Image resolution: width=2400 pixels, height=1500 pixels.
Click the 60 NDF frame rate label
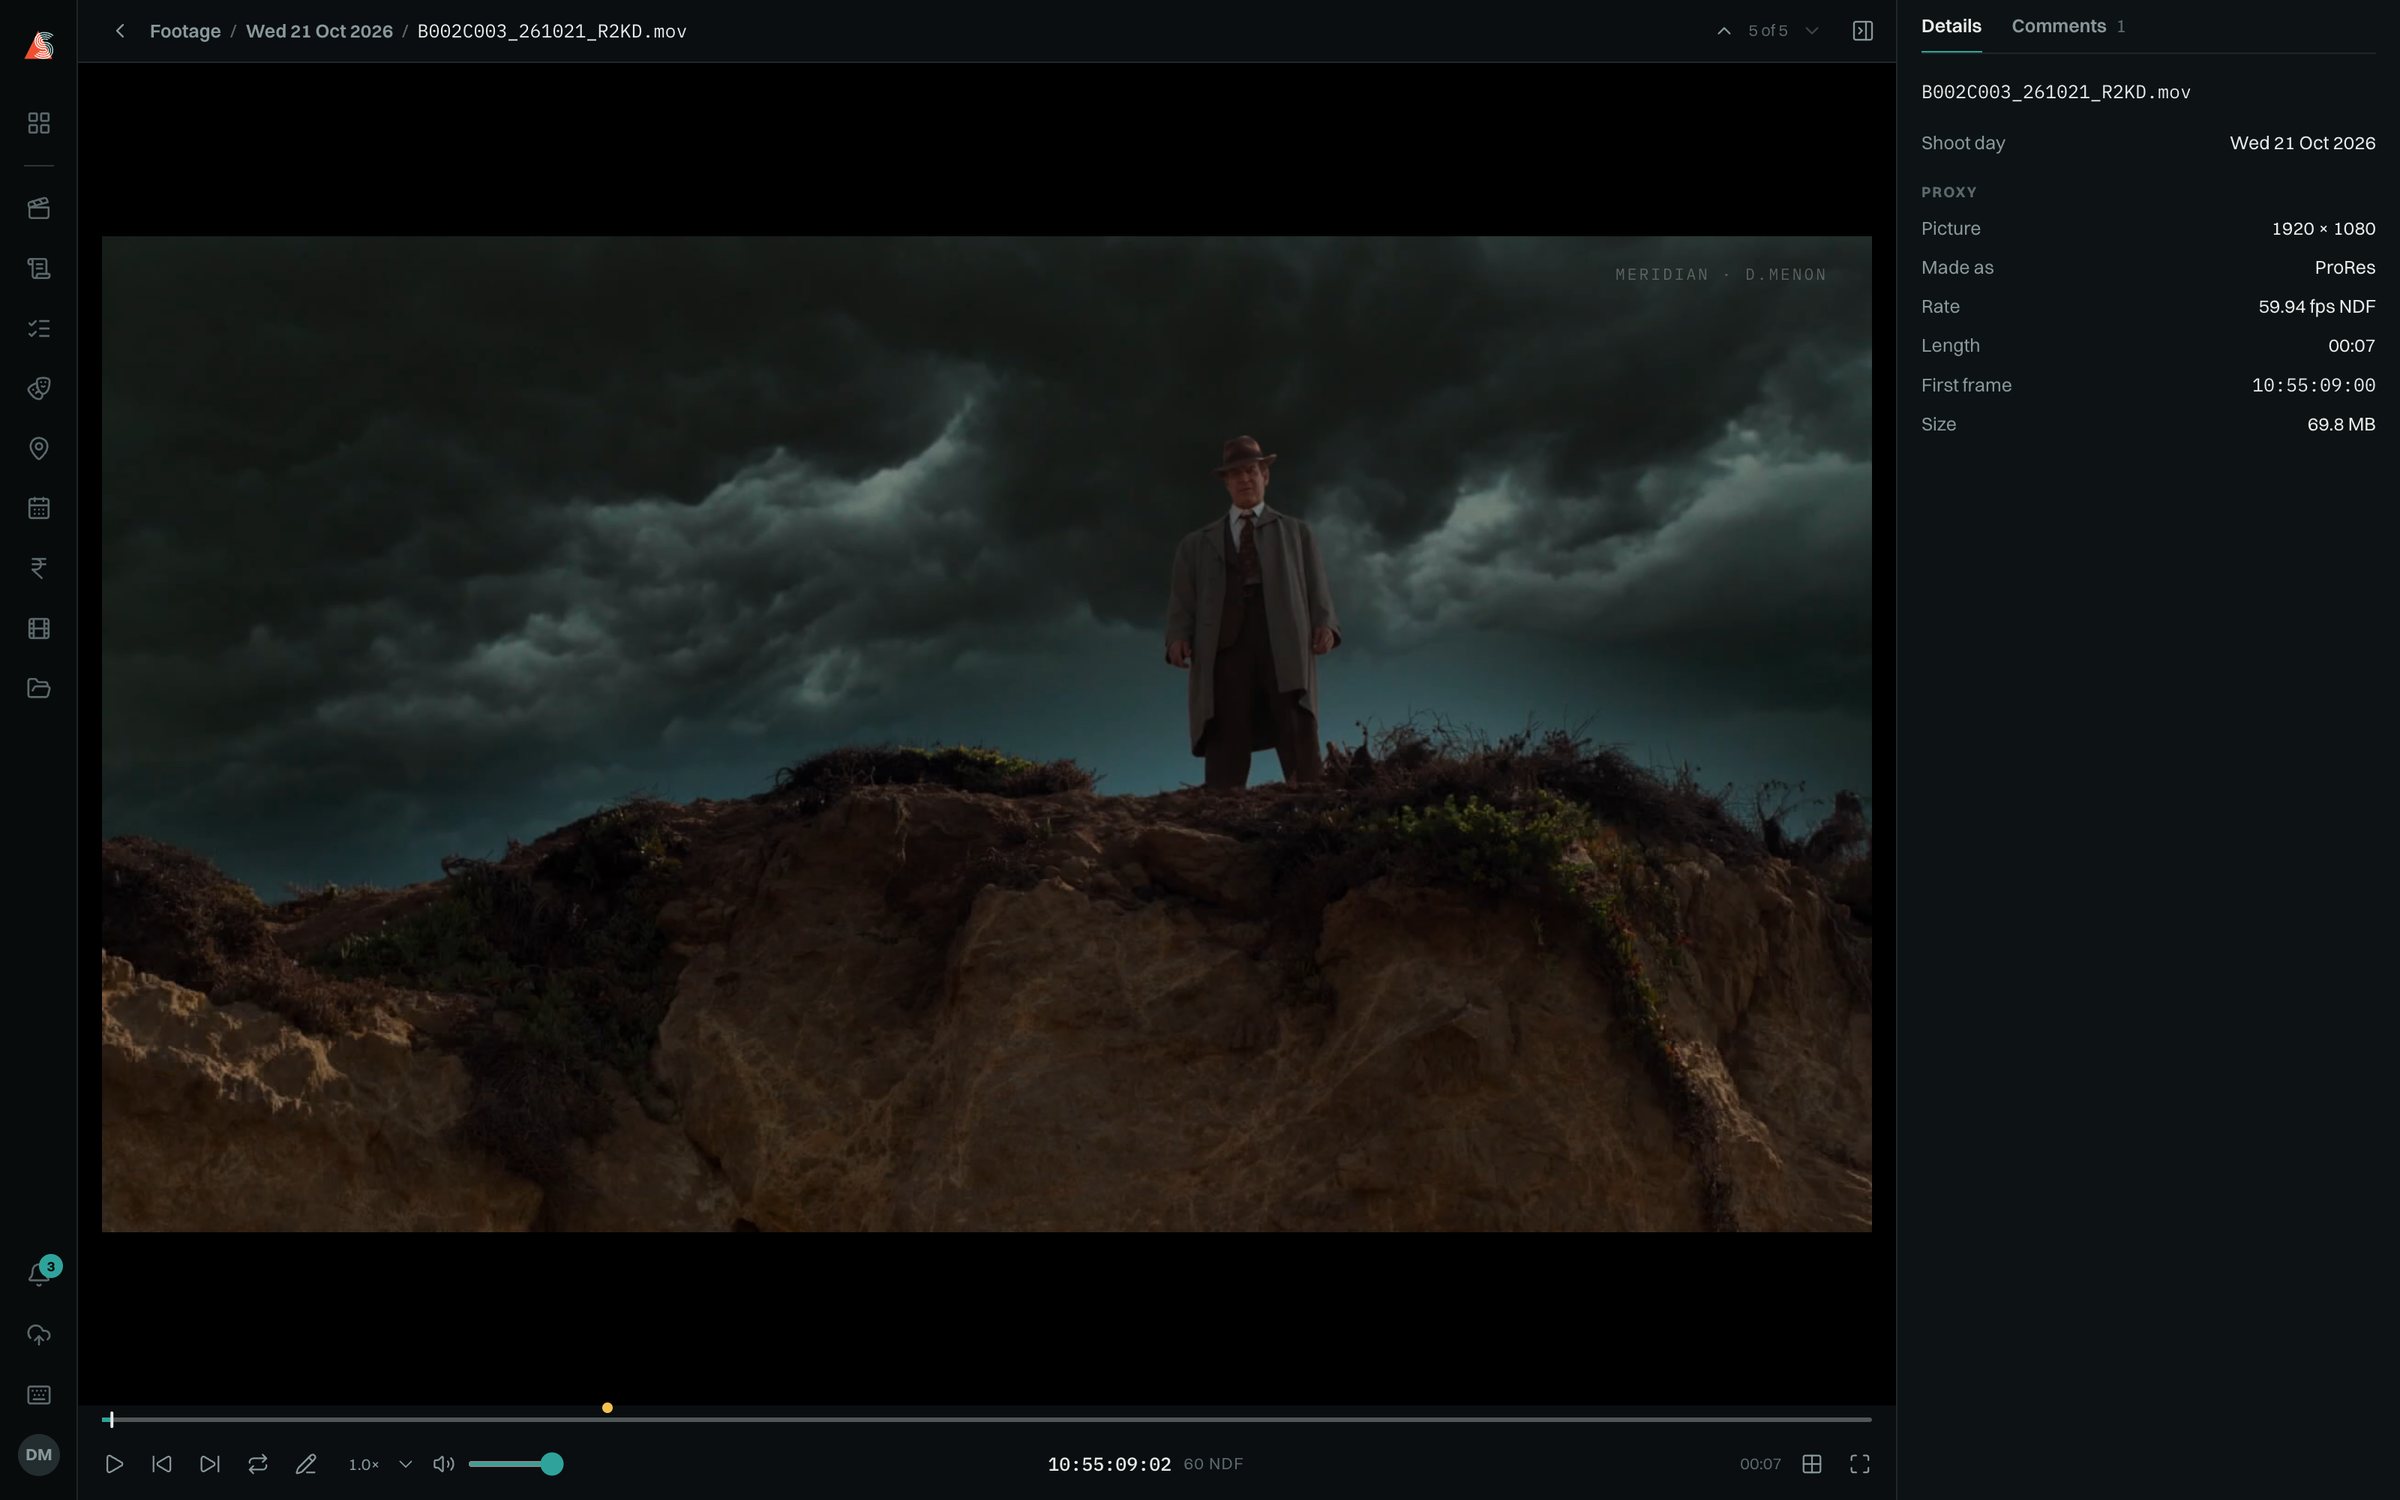(1213, 1464)
